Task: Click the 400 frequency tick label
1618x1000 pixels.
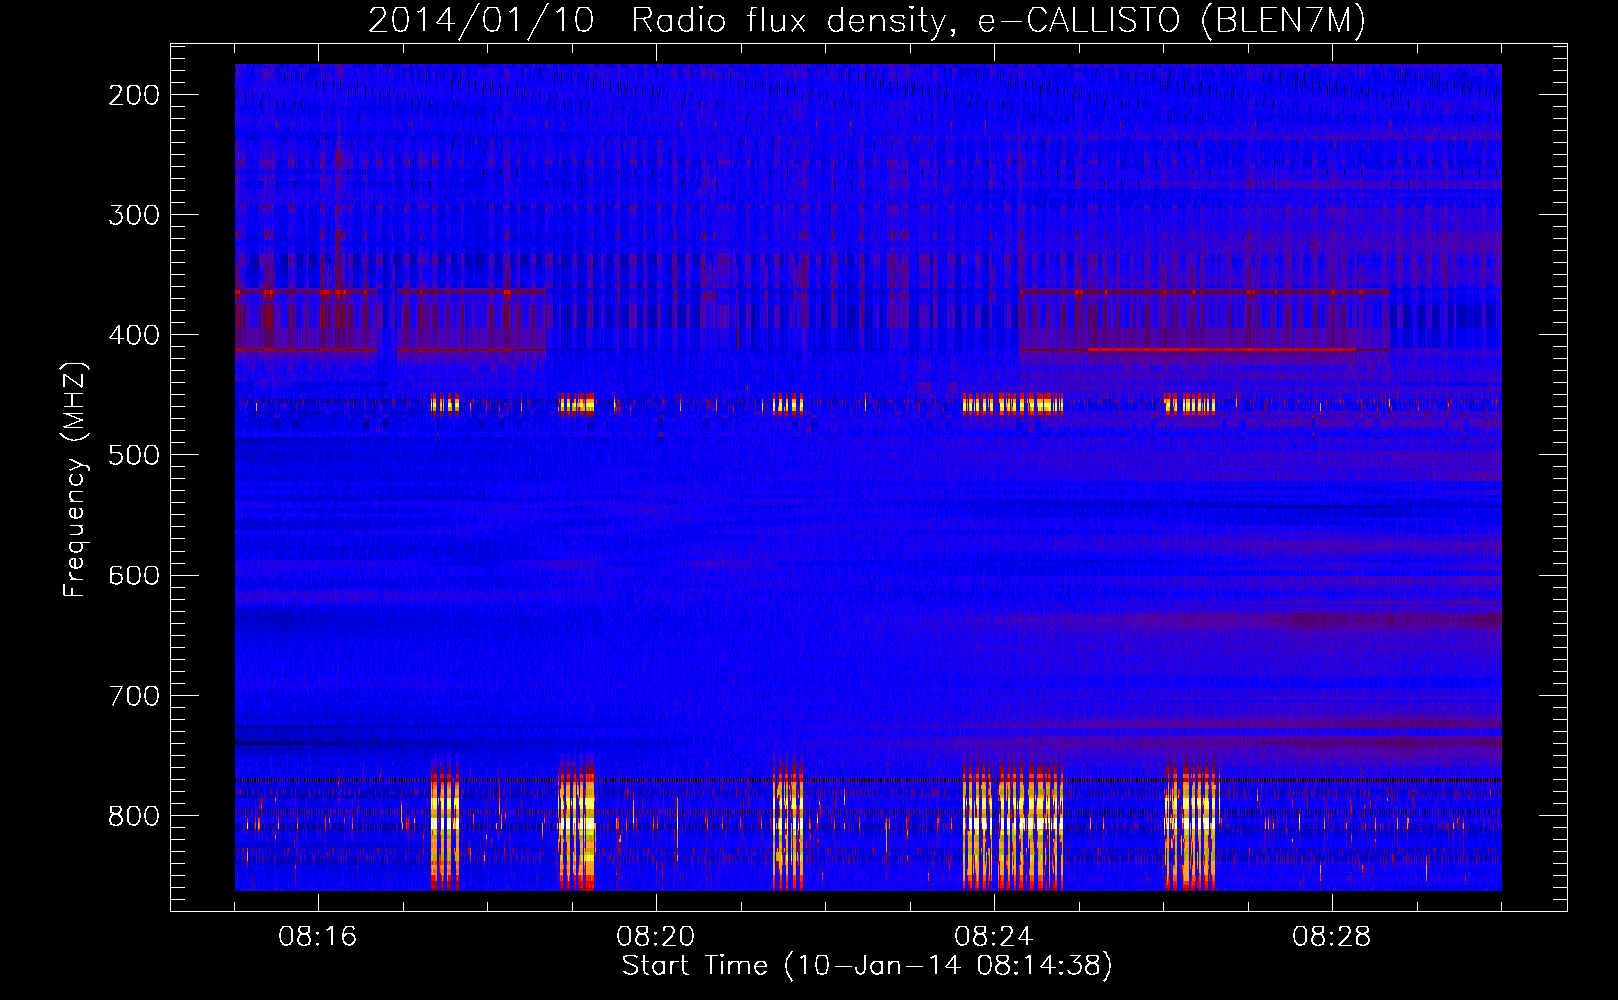Action: 134,335
